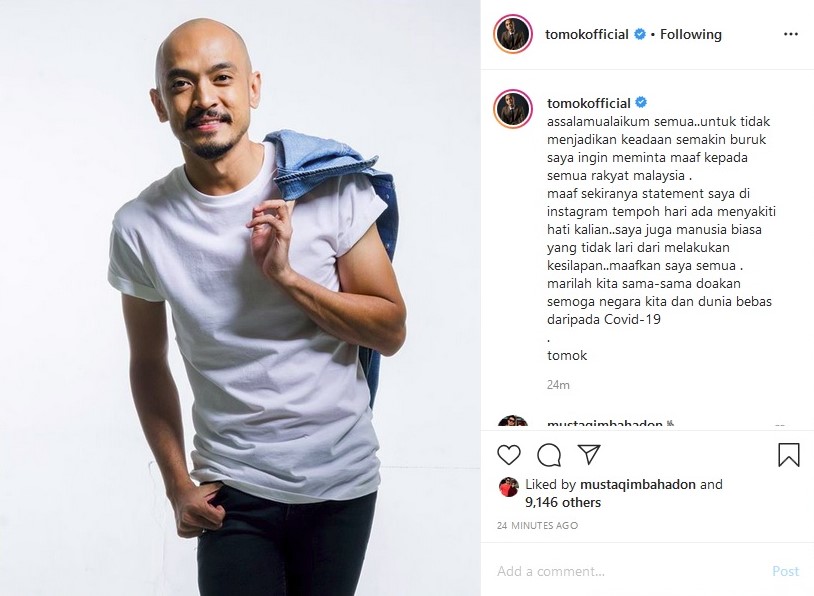The width and height of the screenshot is (814, 596).
Task: Save the post with the bookmark icon
Action: (x=789, y=454)
